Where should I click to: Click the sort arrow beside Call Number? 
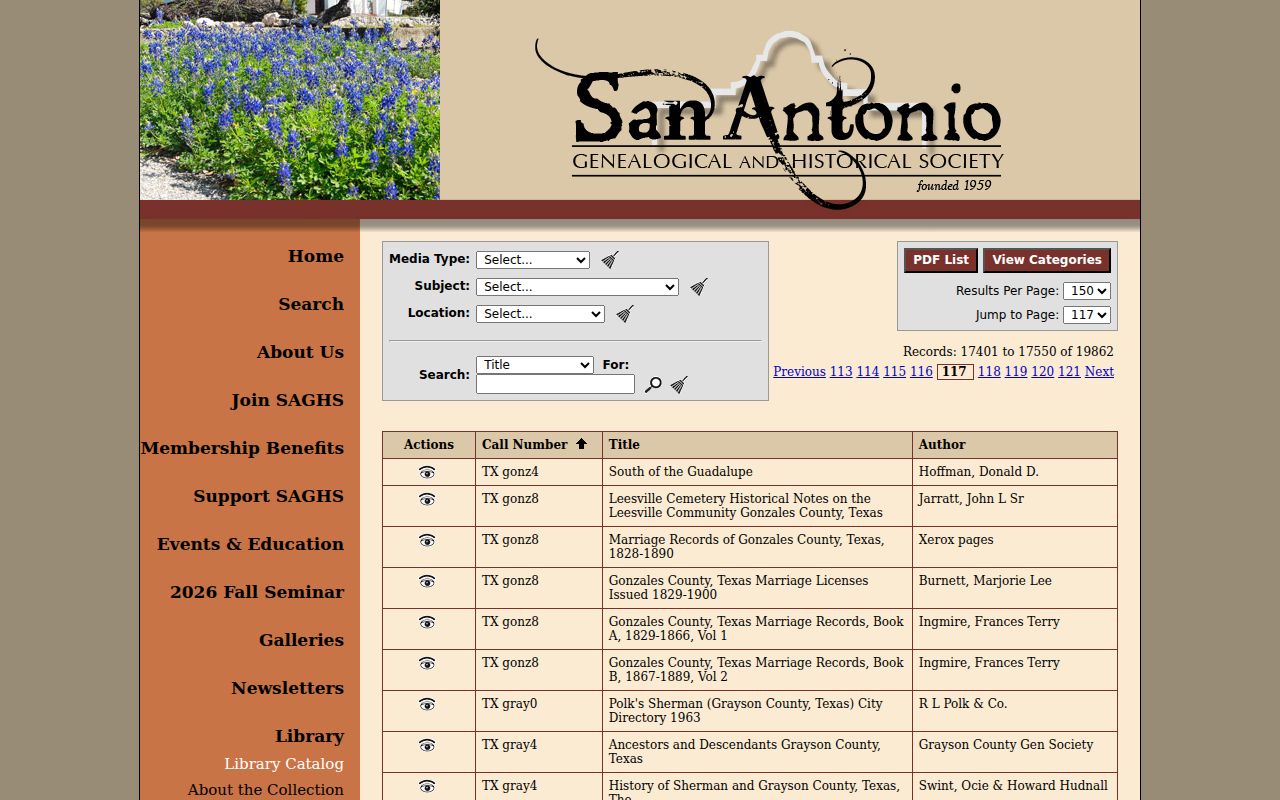click(x=581, y=444)
